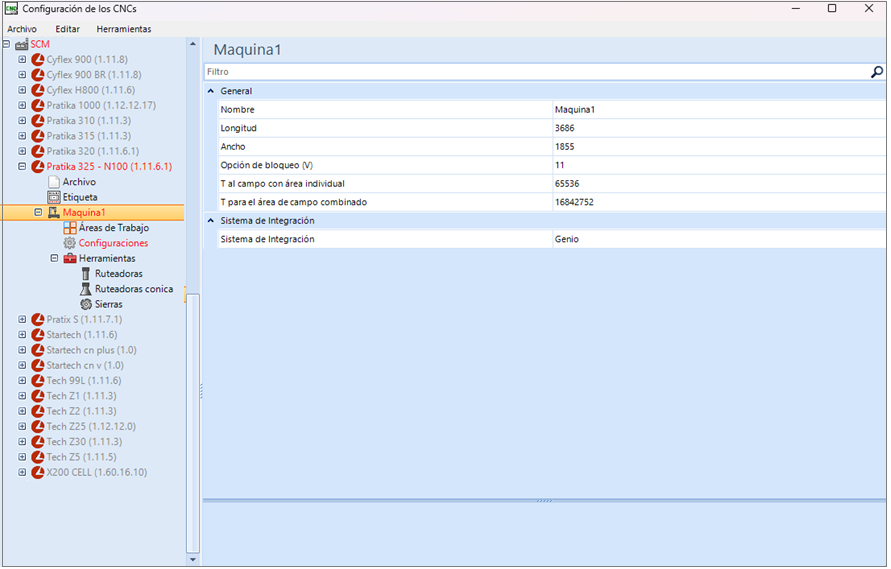Select Ruteadoras conica tree item
This screenshot has height=569, width=891.
point(134,289)
